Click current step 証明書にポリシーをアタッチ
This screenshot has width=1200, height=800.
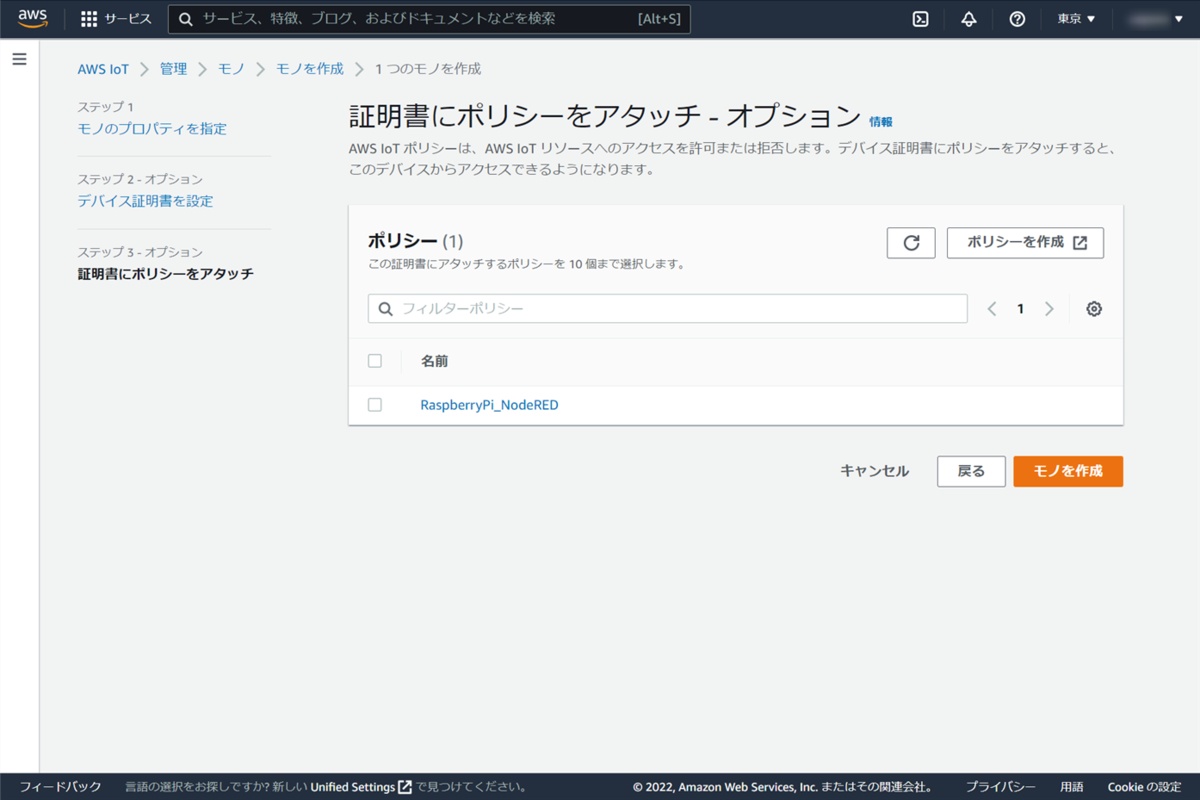166,274
